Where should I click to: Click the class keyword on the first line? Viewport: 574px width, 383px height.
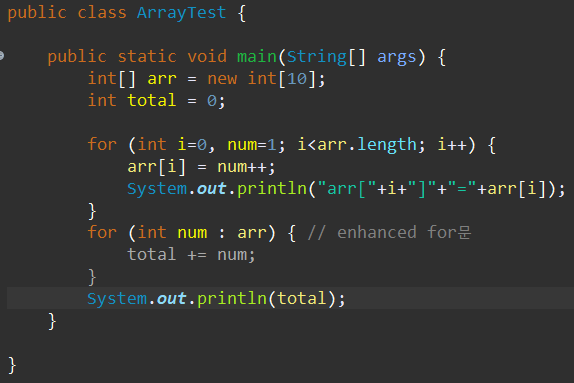click(102, 13)
